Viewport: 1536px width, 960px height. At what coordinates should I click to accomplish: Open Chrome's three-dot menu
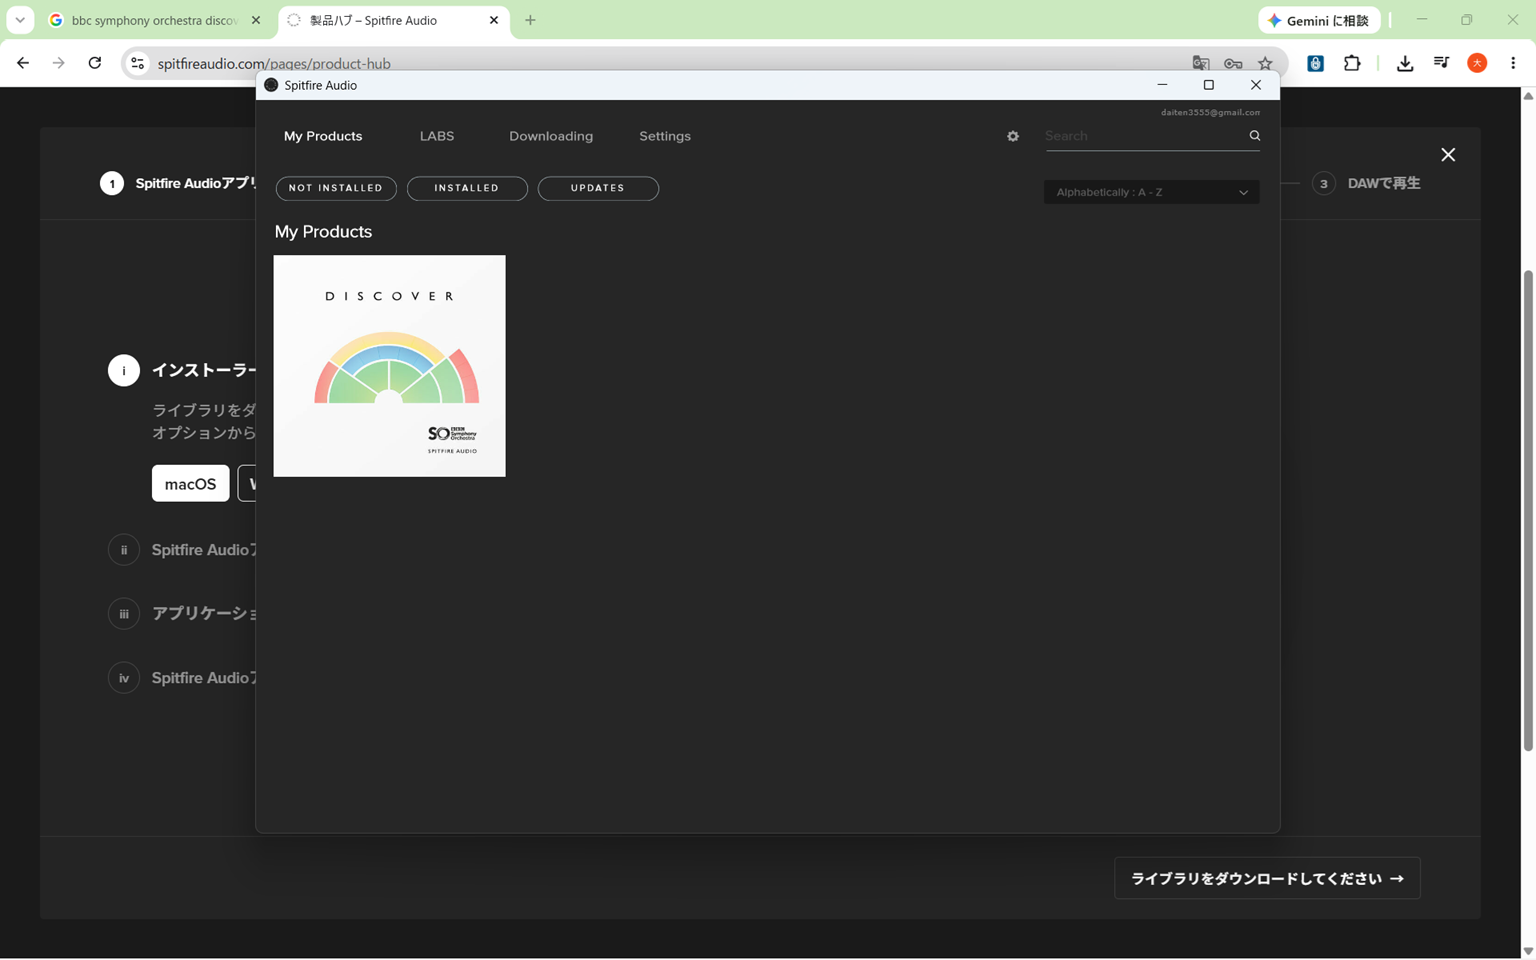[x=1513, y=63]
